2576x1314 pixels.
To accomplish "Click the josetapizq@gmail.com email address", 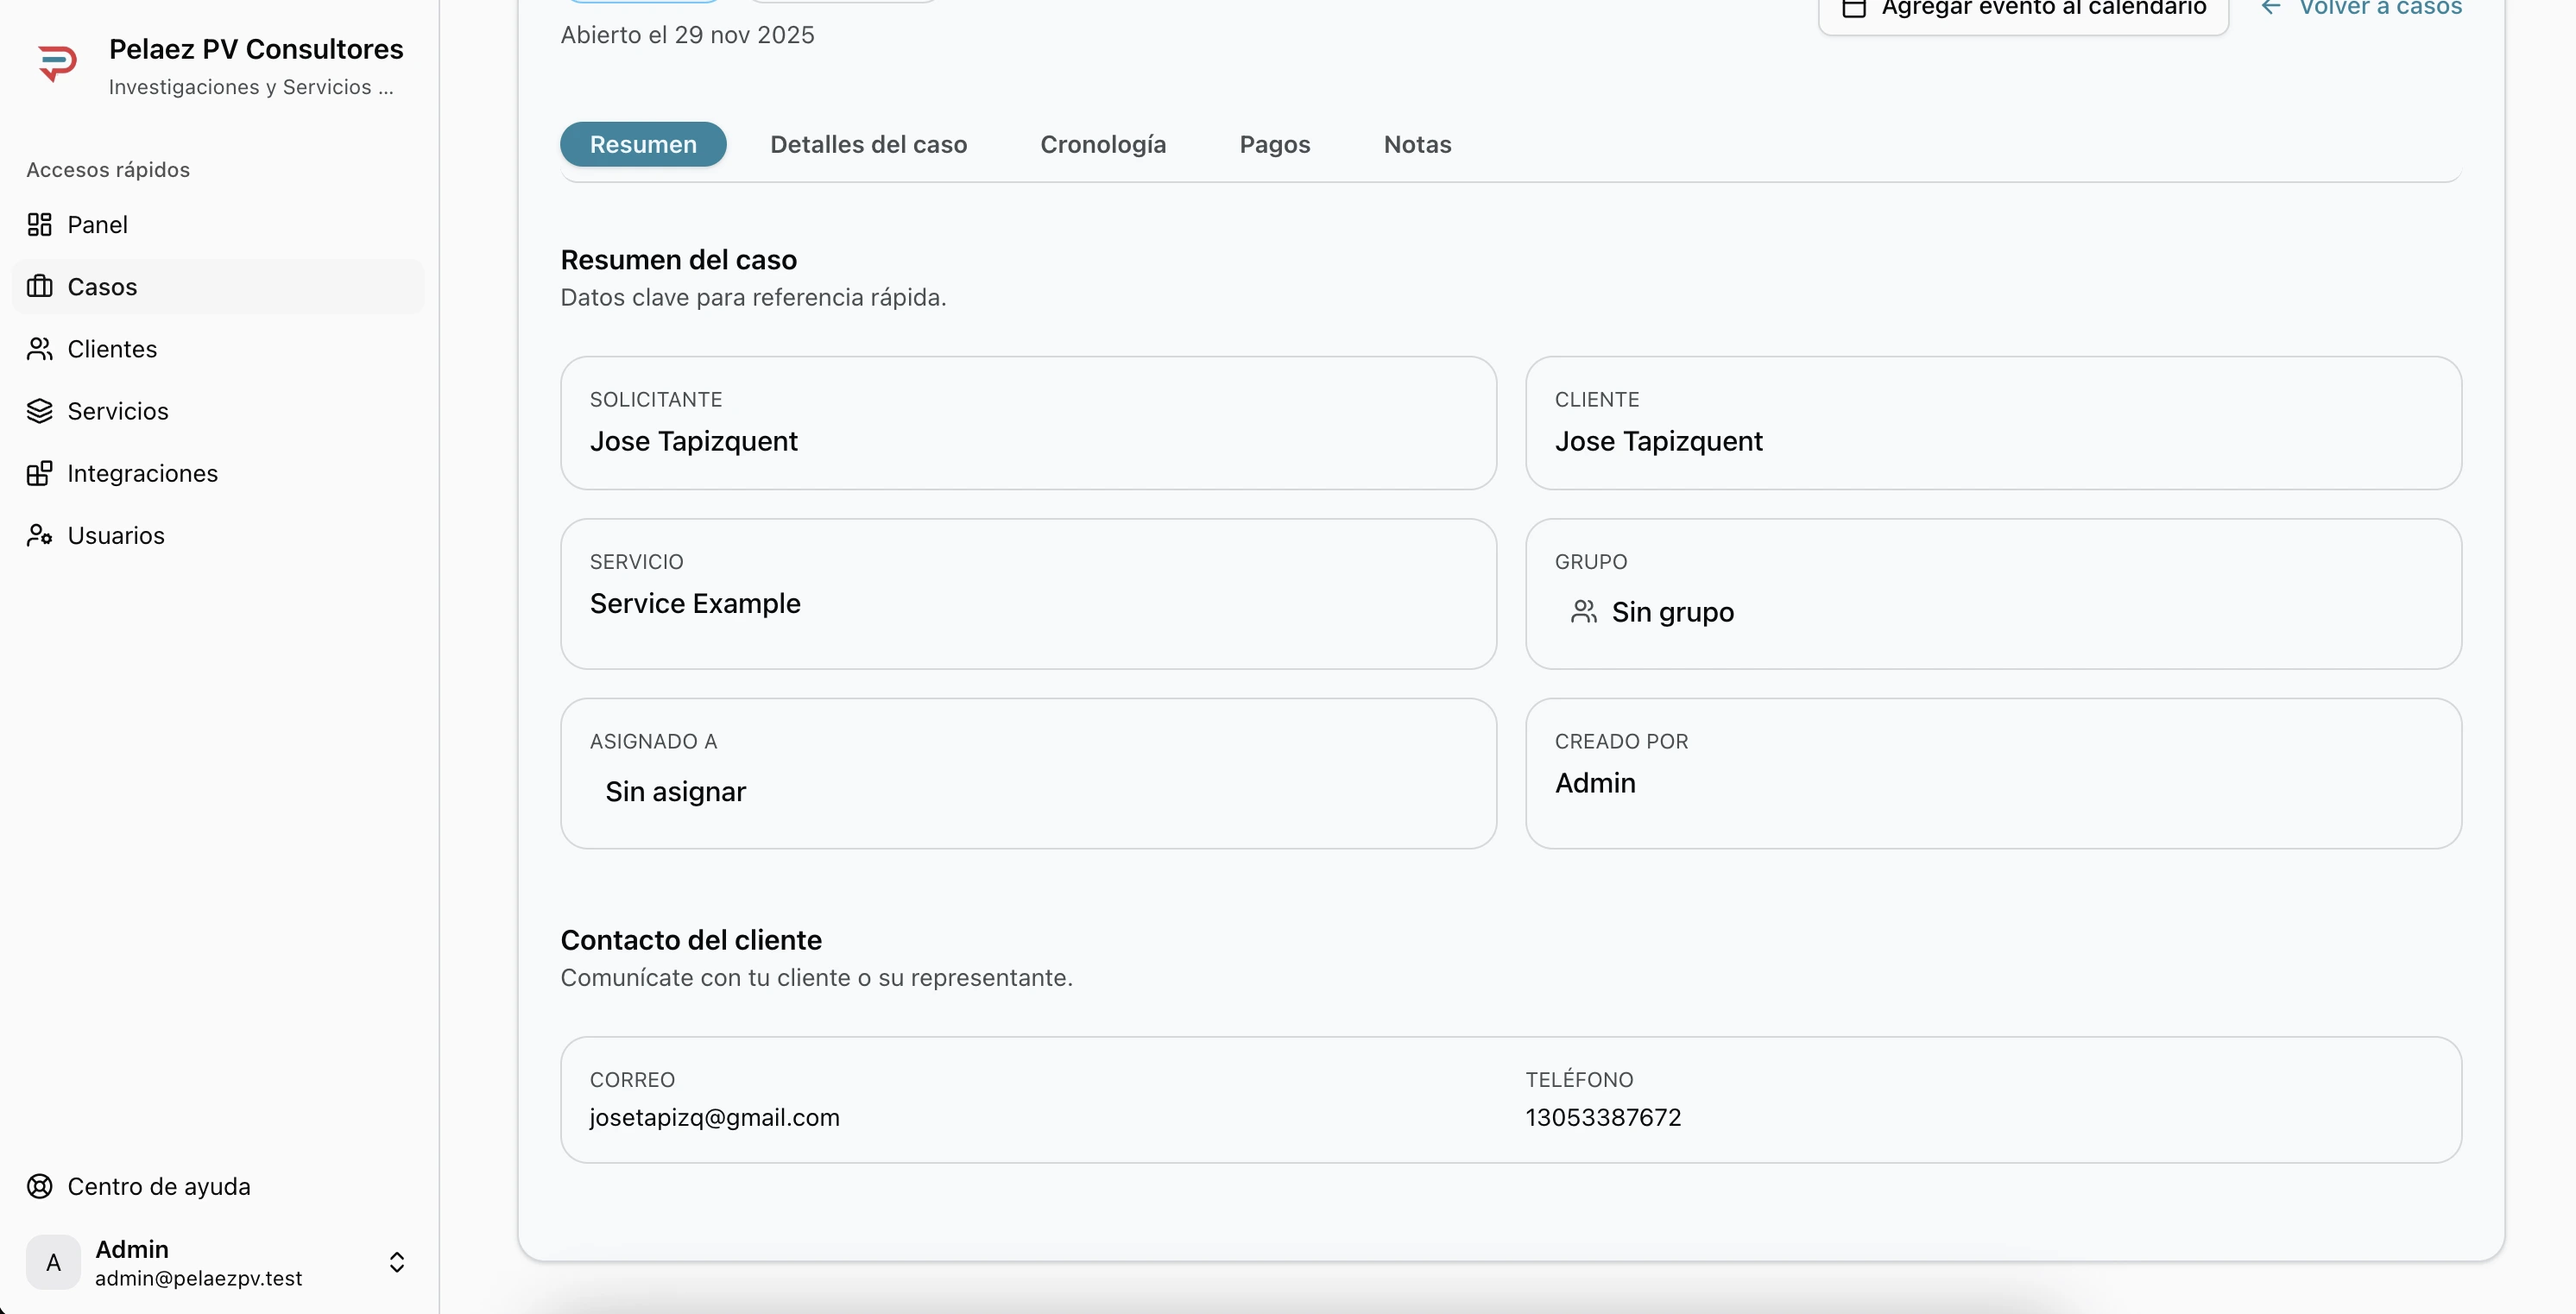I will [714, 1117].
